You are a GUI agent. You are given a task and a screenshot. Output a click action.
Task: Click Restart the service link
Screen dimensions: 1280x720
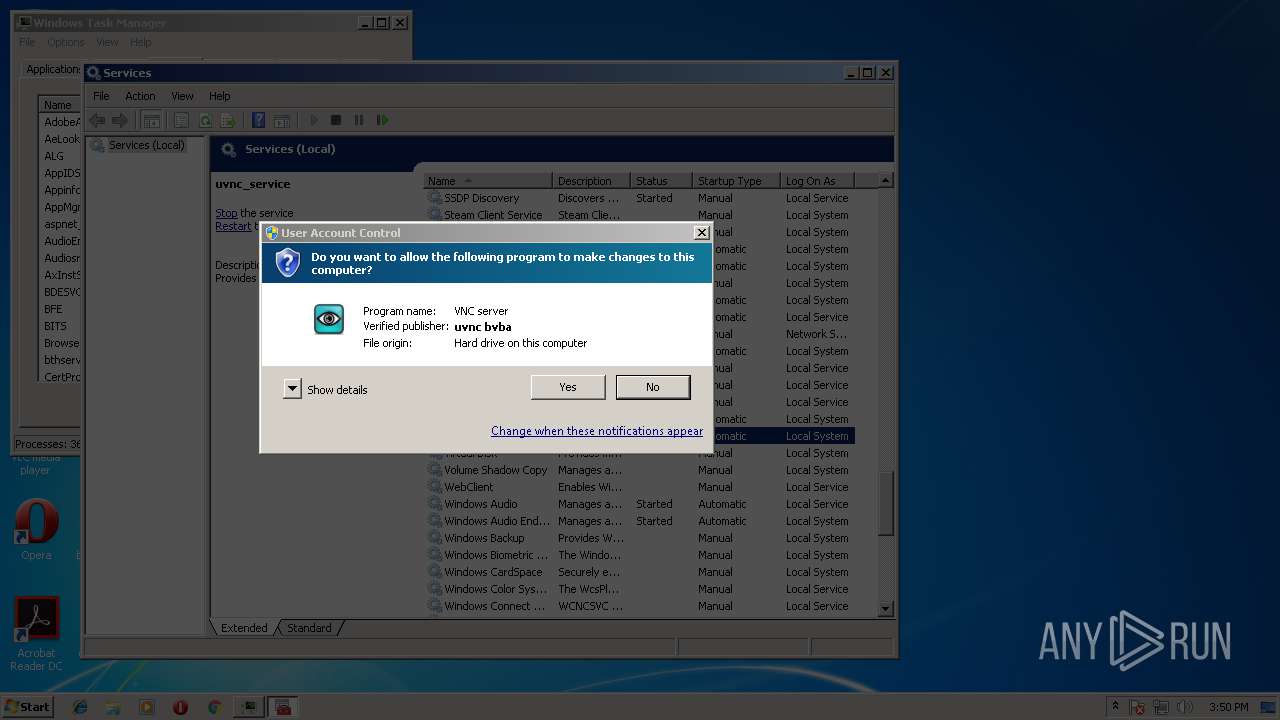click(x=233, y=226)
